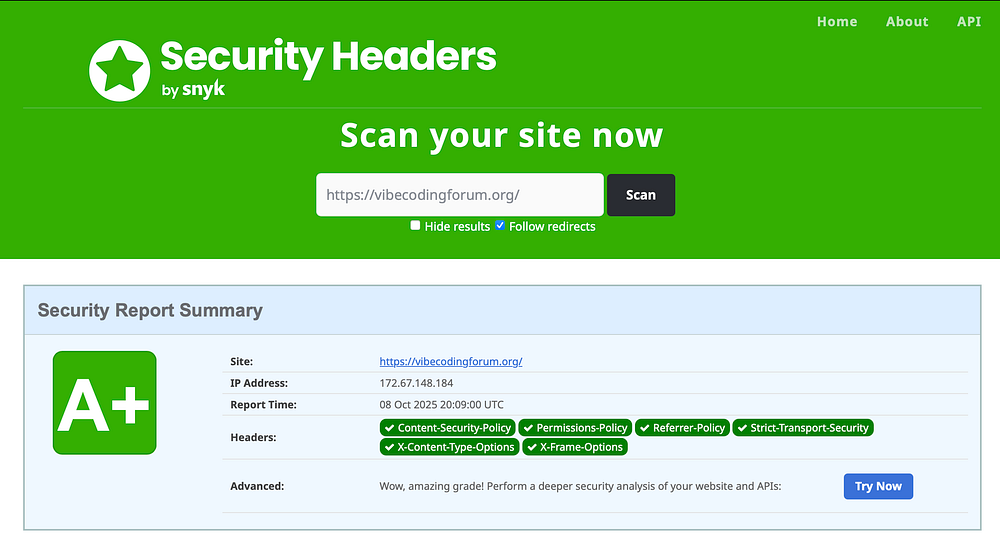Click the X-Frame-Options header badge

(x=575, y=447)
